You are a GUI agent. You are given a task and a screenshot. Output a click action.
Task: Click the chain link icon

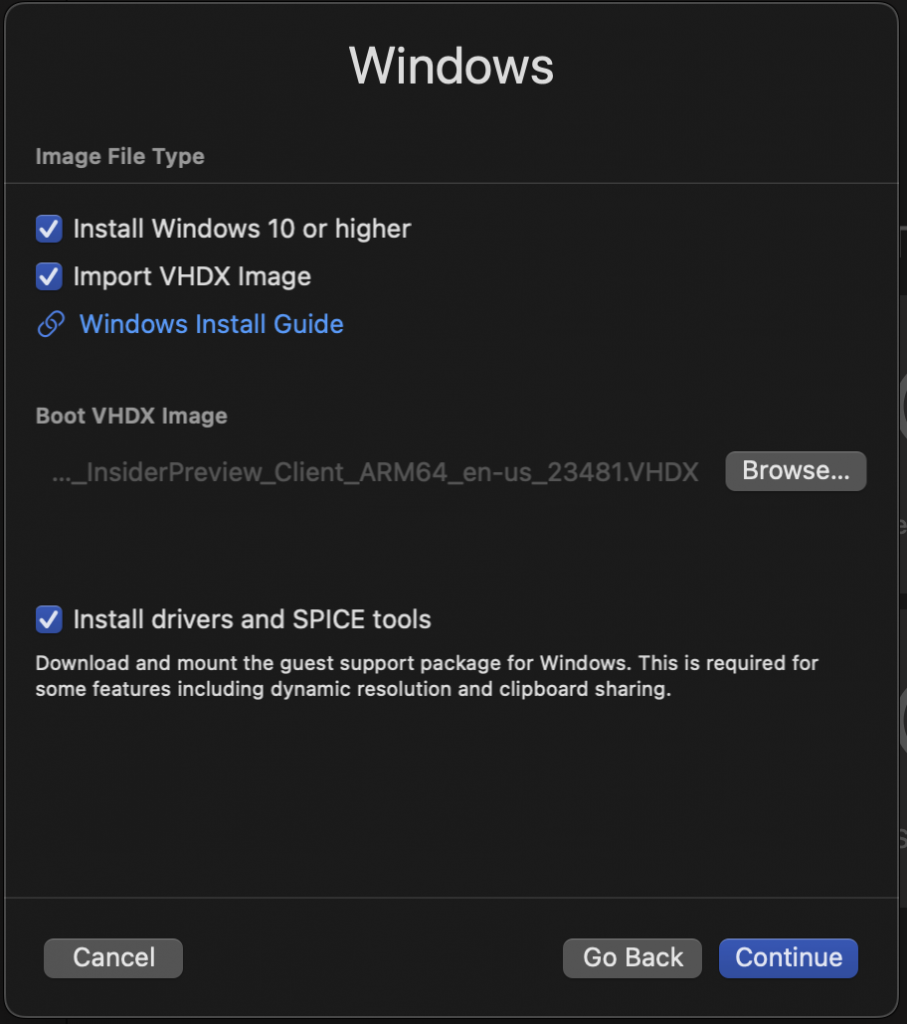50,325
